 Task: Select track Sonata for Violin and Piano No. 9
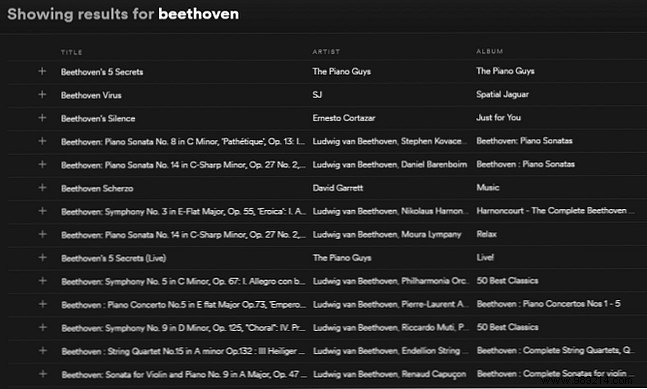(x=184, y=375)
